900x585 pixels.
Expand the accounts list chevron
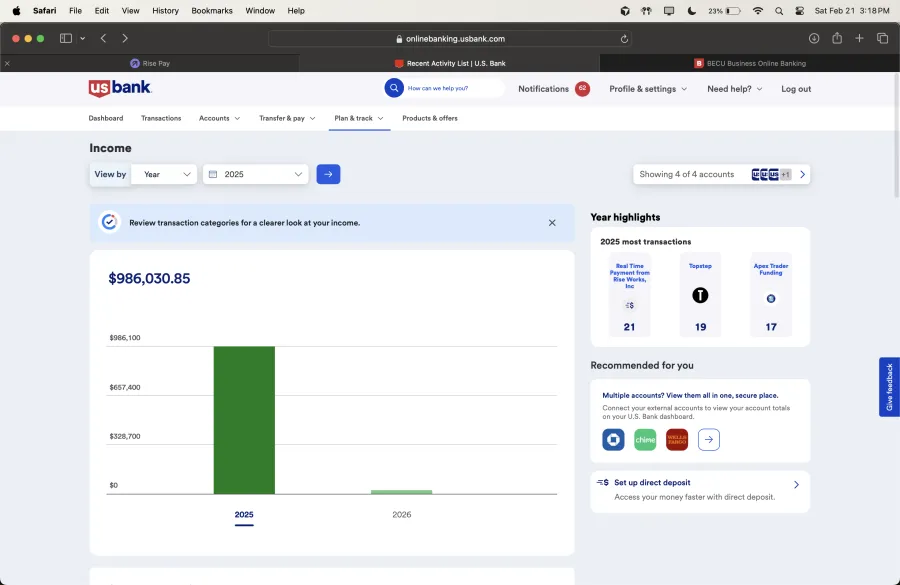pyautogui.click(x=802, y=175)
